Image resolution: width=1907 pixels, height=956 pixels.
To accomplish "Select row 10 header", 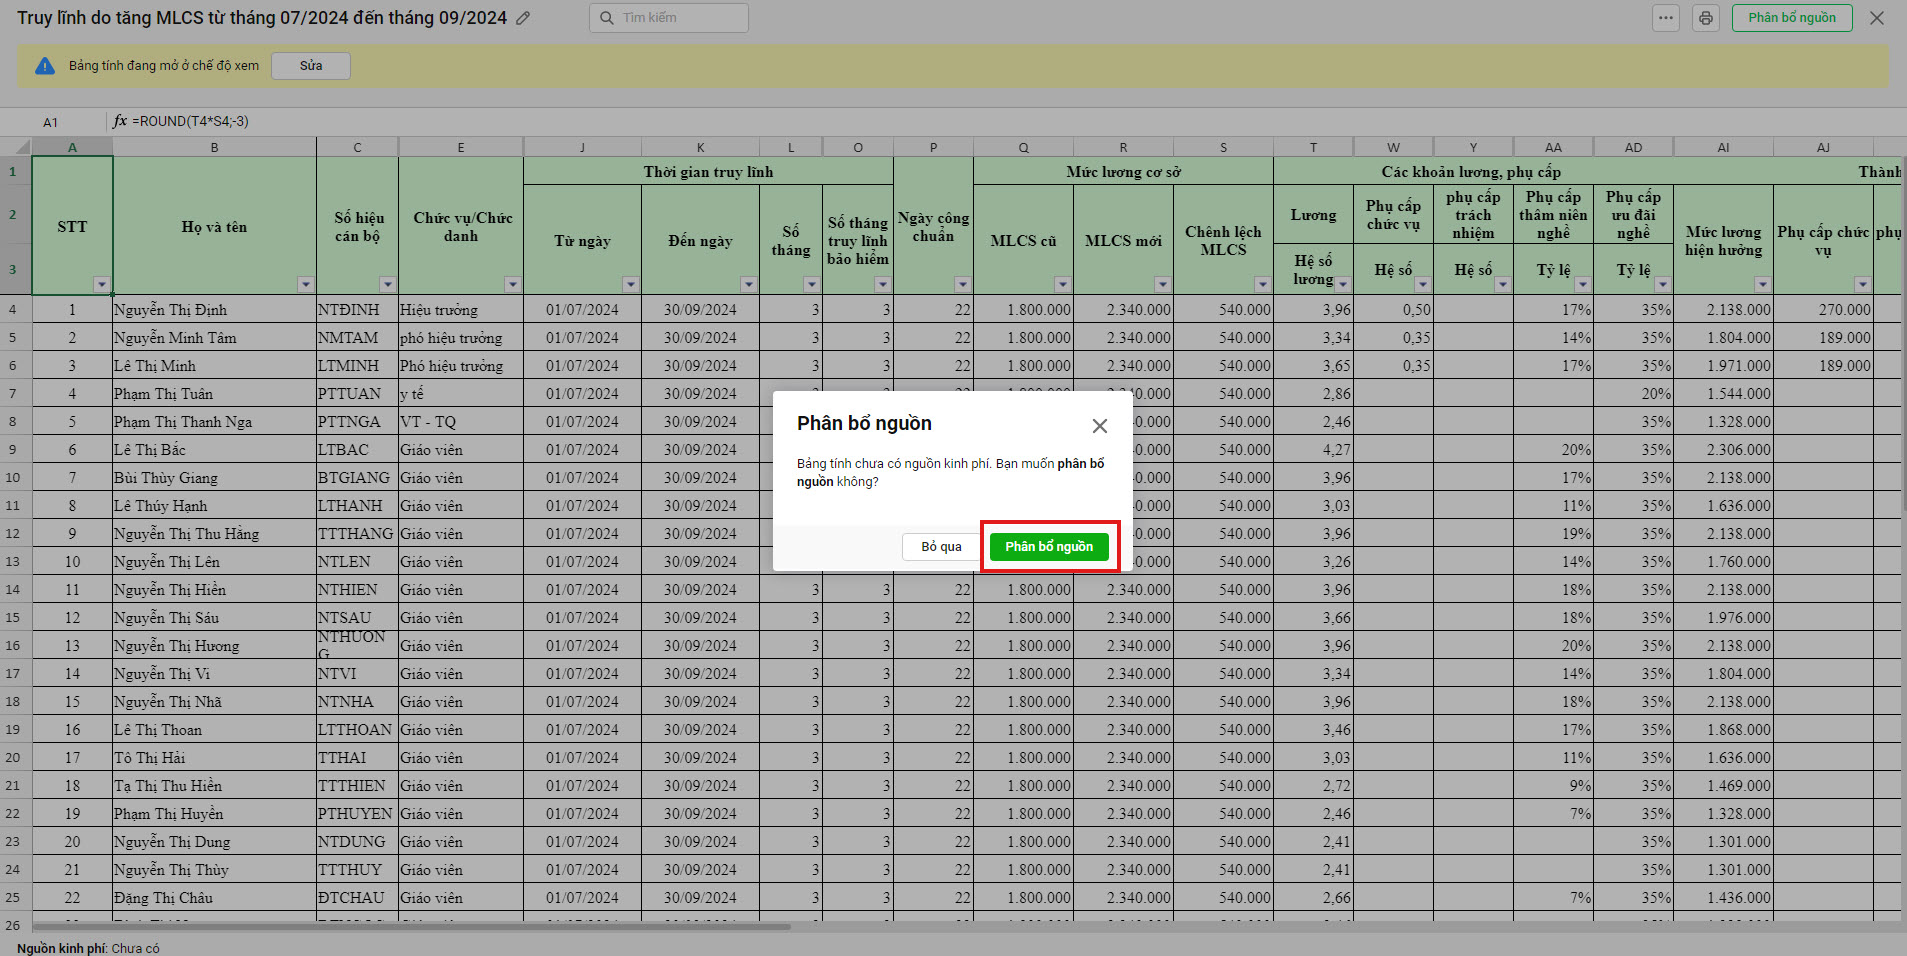I will [x=13, y=478].
